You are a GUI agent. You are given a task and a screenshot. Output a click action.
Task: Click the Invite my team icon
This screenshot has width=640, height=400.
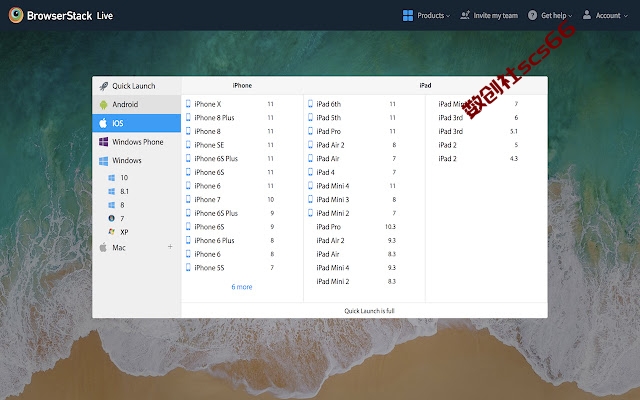point(465,15)
